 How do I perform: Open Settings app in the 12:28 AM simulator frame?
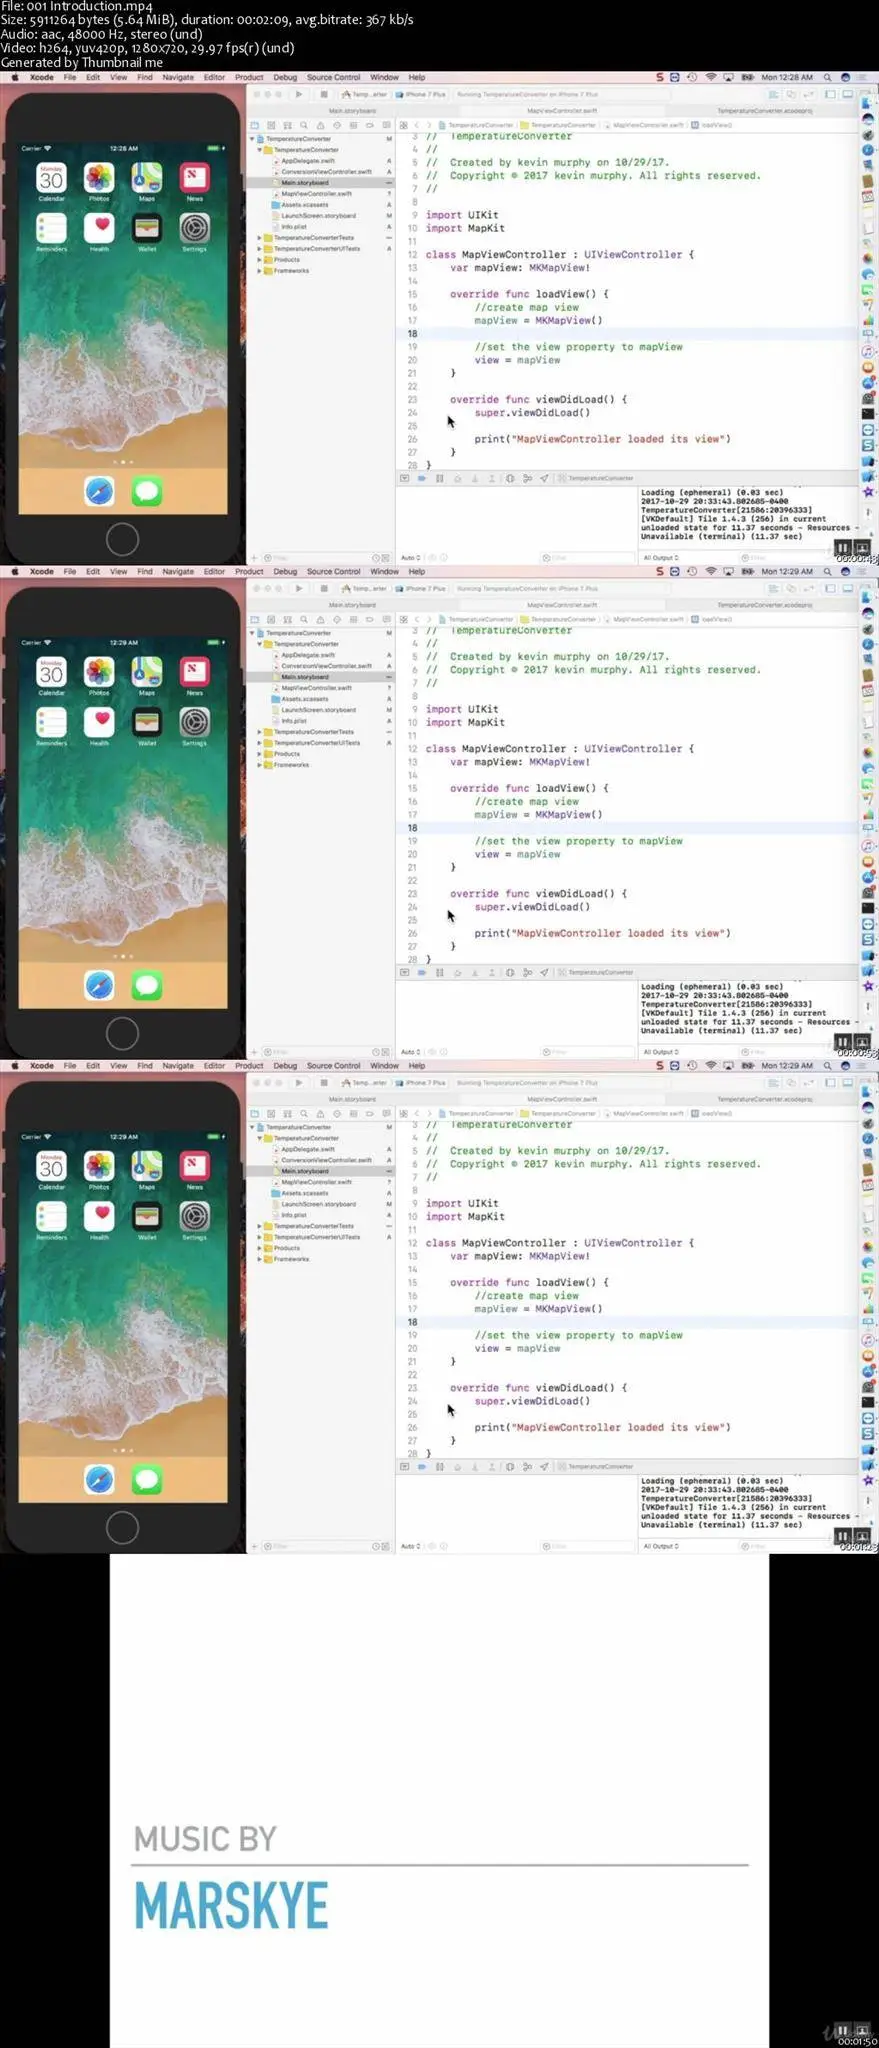pos(194,227)
